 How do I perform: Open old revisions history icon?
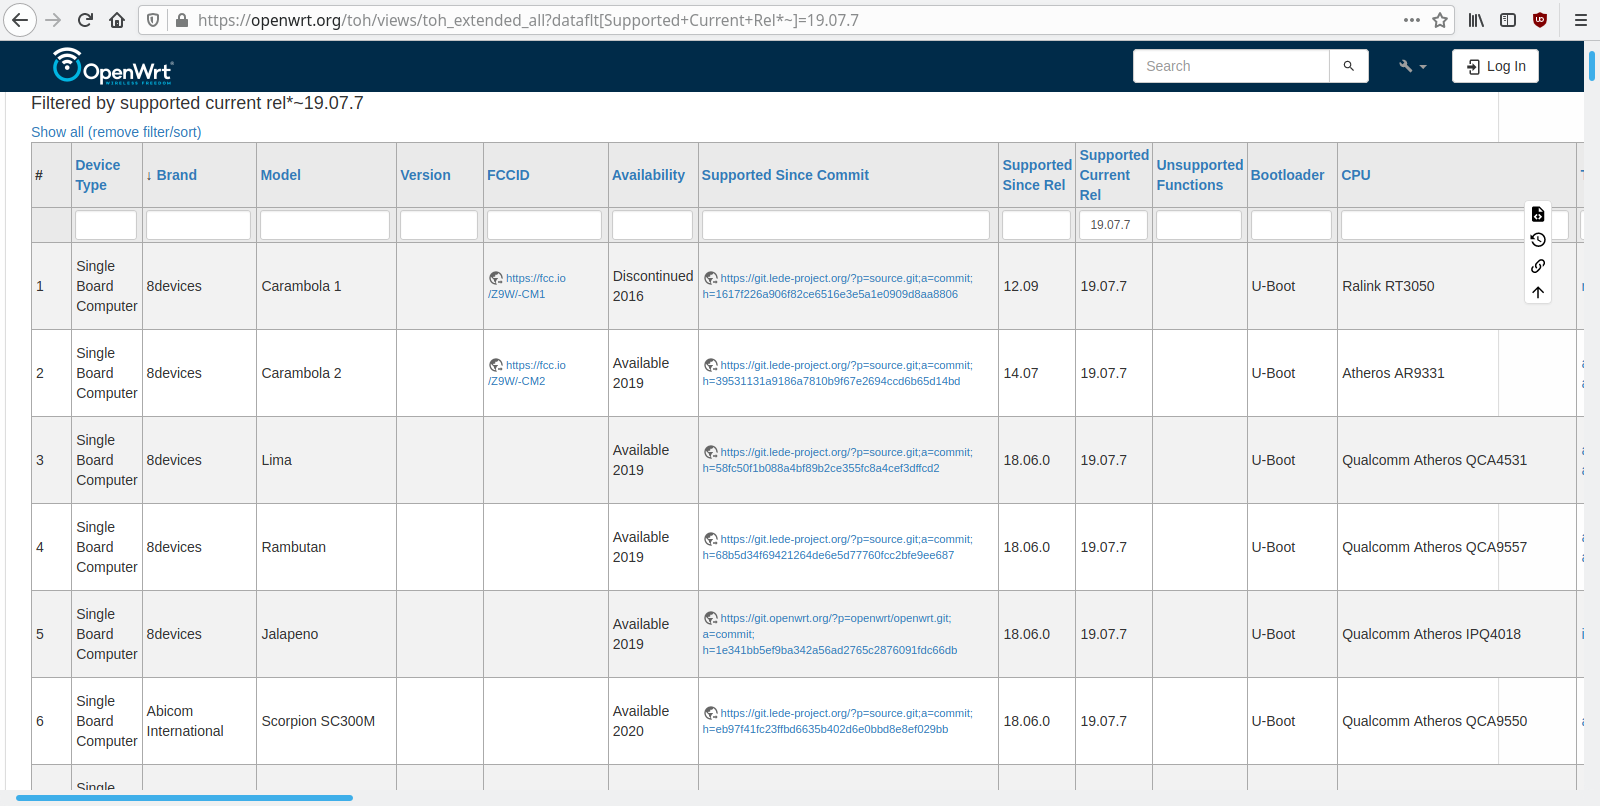click(x=1538, y=240)
